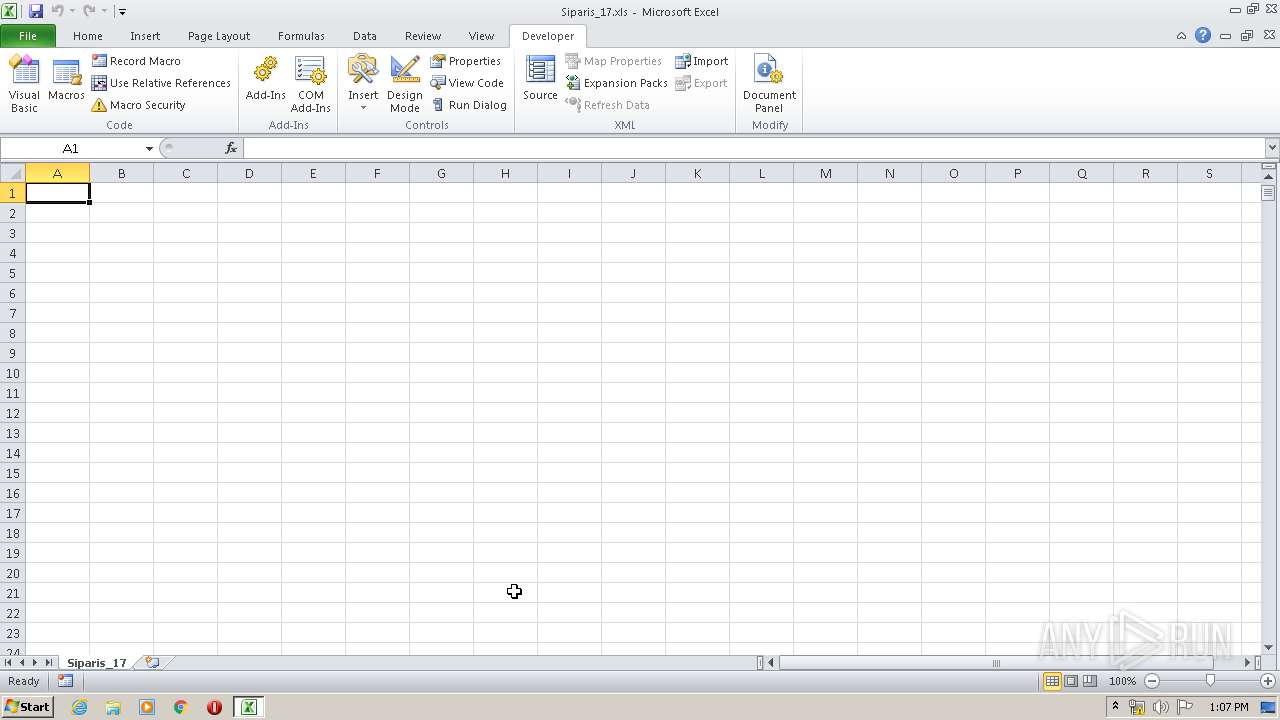Click the taskbar clock
The height and width of the screenshot is (720, 1280).
coord(1229,707)
